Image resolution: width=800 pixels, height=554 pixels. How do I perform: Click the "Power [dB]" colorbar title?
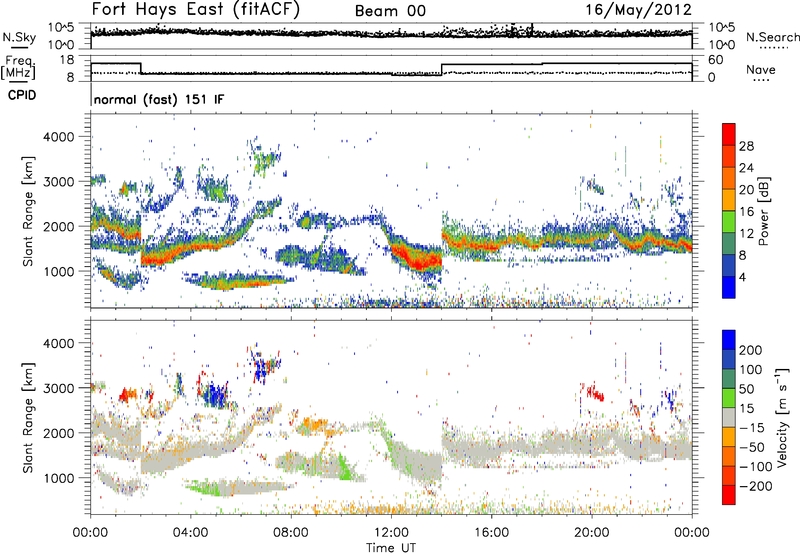tap(764, 211)
